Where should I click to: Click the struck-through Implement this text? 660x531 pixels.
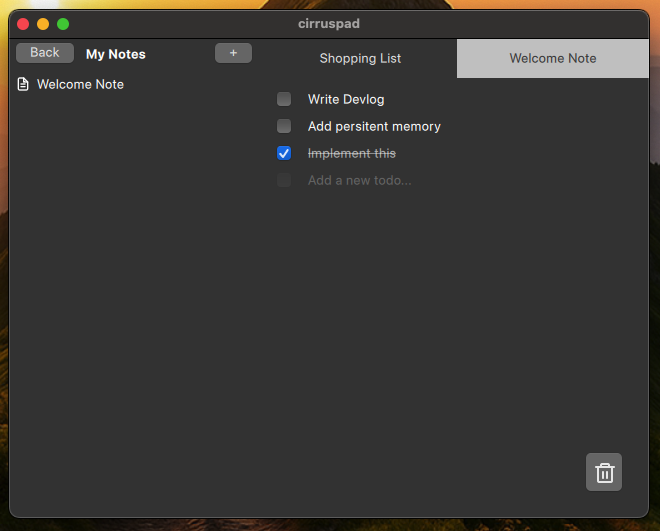coord(351,153)
